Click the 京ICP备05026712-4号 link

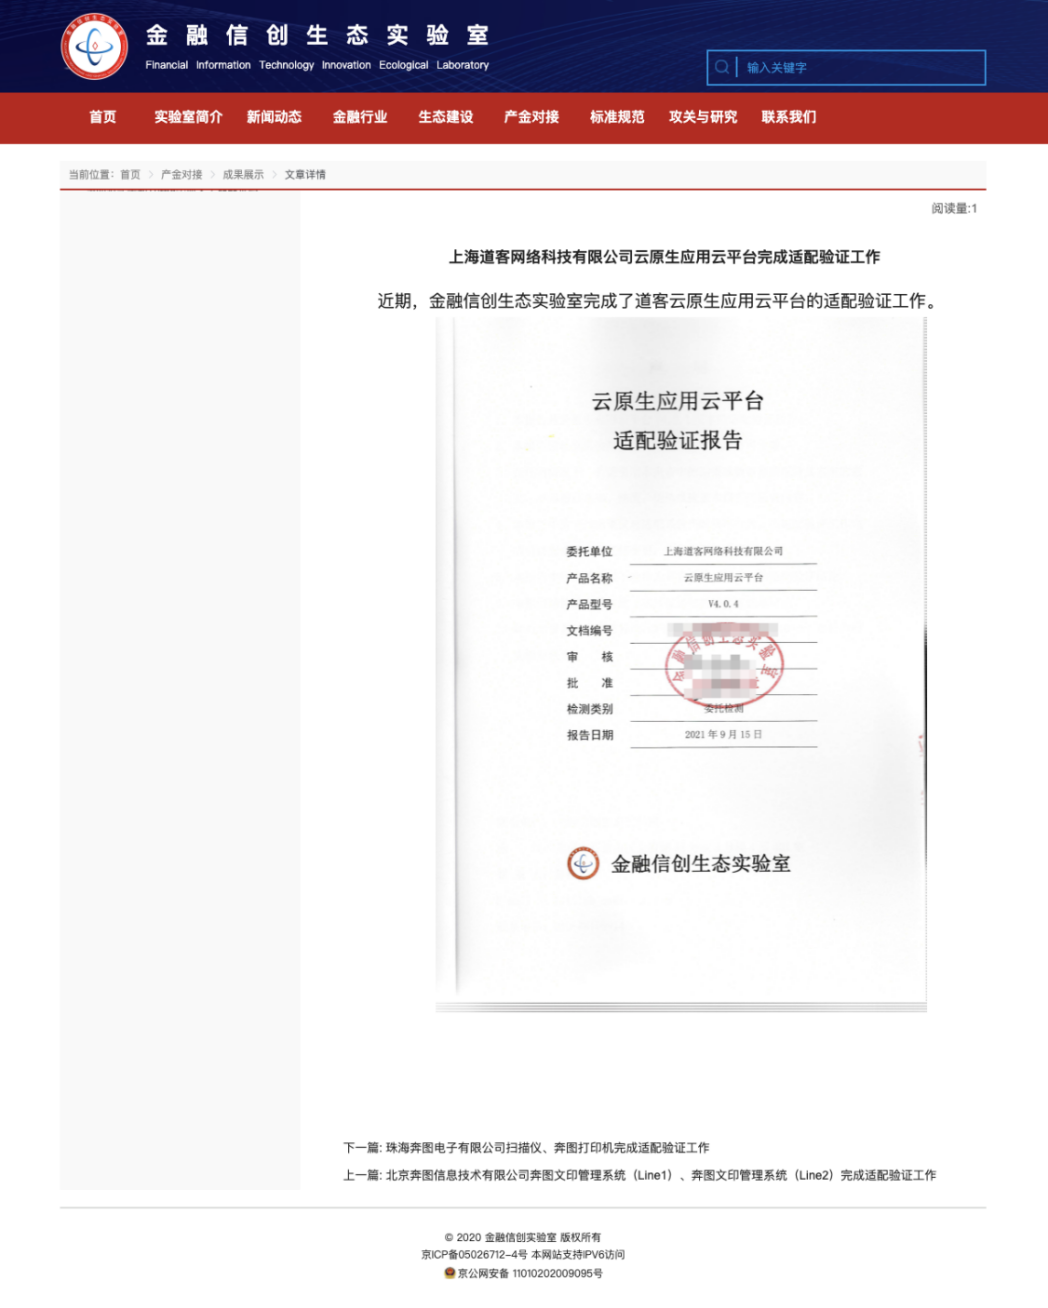click(x=474, y=1255)
